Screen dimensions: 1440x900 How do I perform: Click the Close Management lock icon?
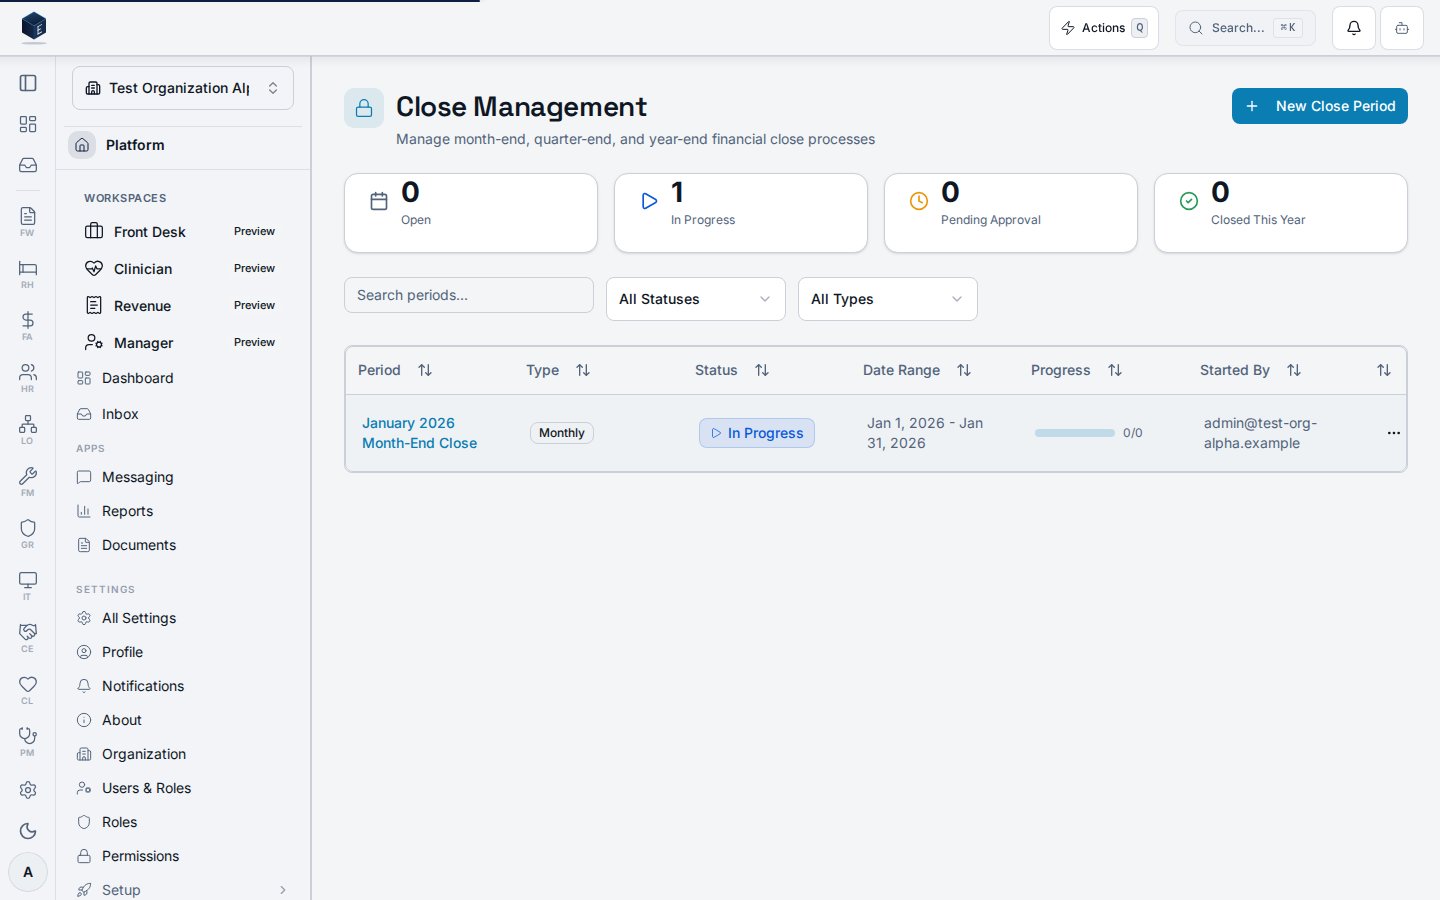click(x=364, y=108)
